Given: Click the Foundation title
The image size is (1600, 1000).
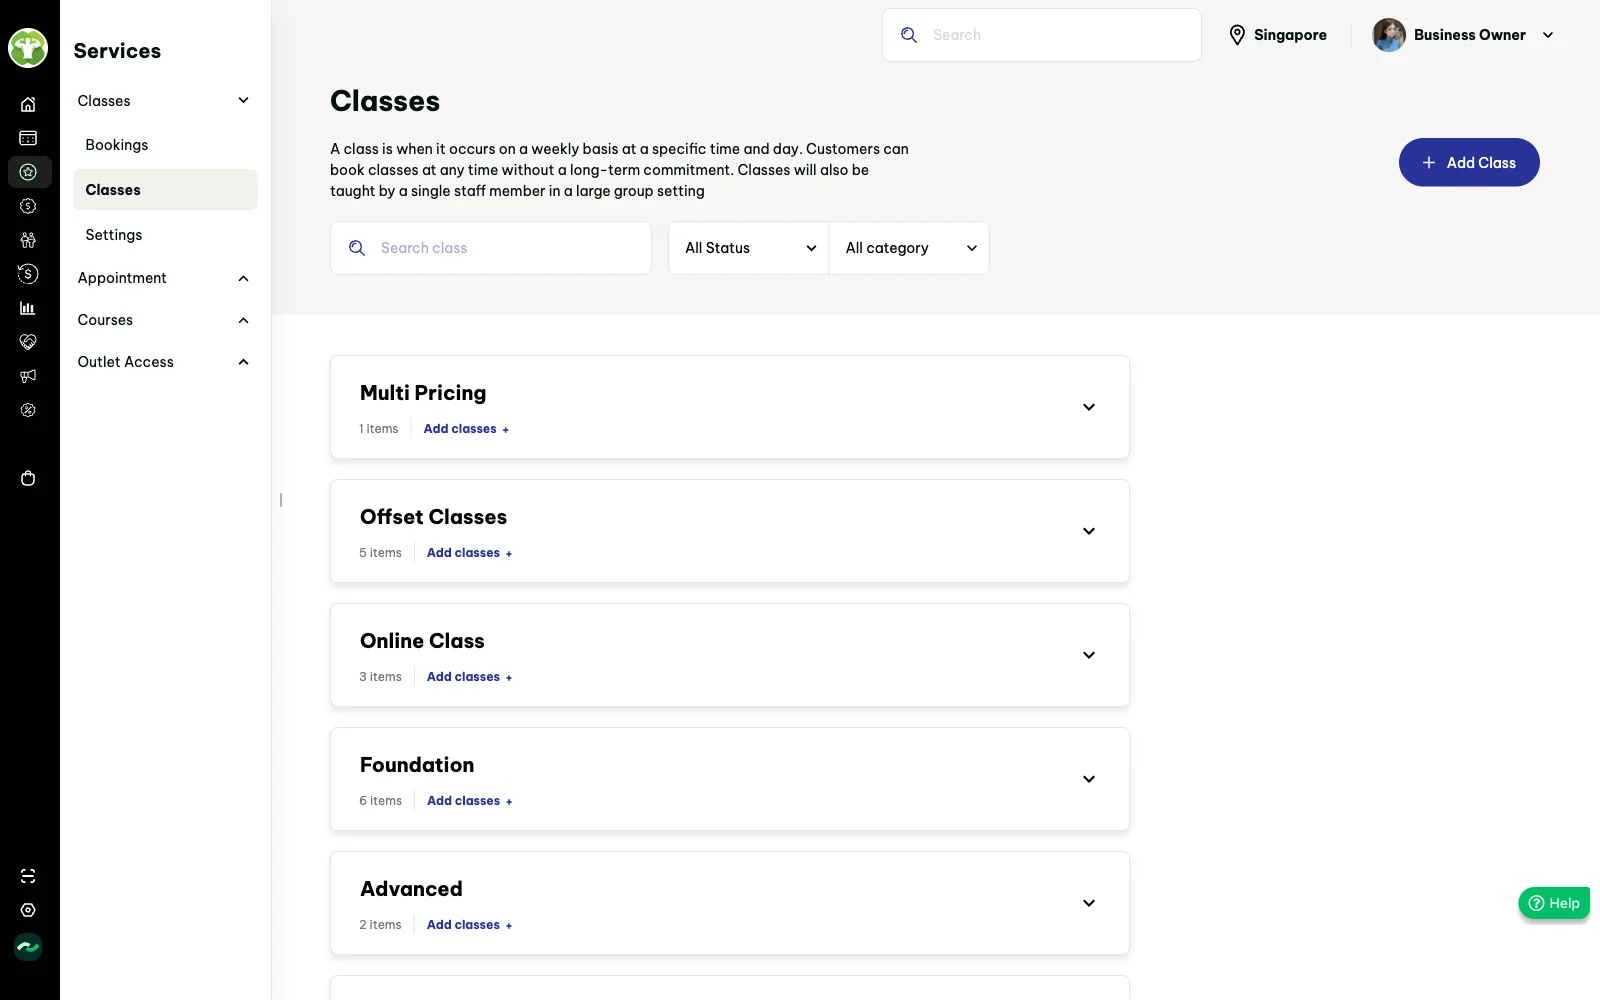Looking at the screenshot, I should coord(417,765).
